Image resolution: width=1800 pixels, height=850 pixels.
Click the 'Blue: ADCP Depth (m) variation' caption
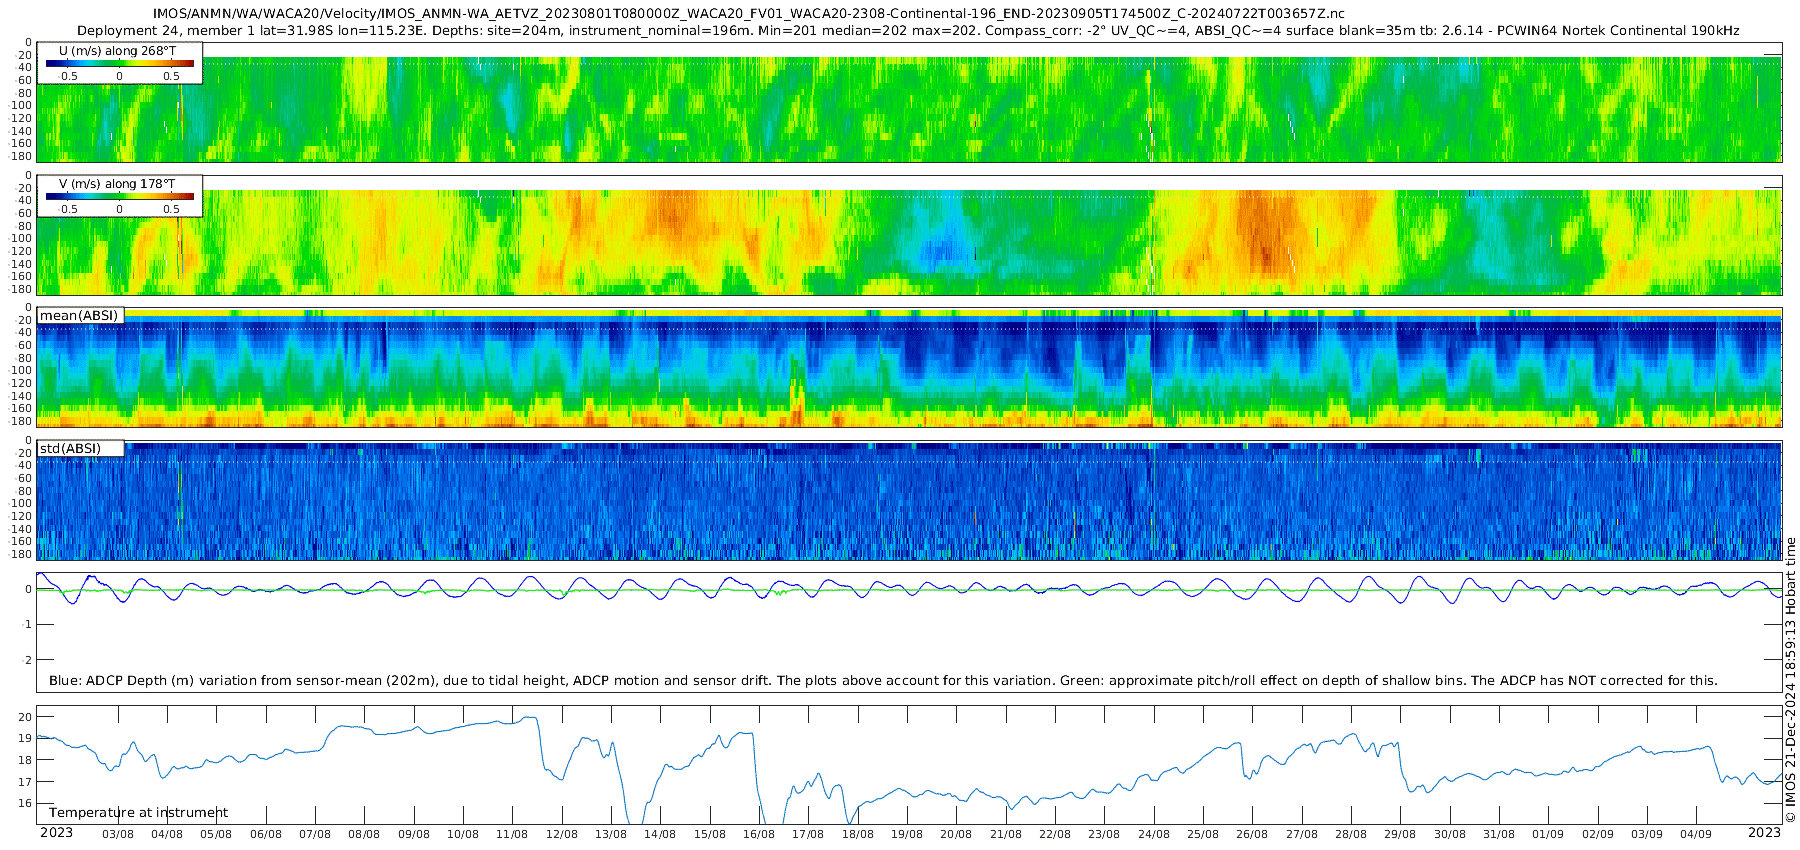[883, 681]
